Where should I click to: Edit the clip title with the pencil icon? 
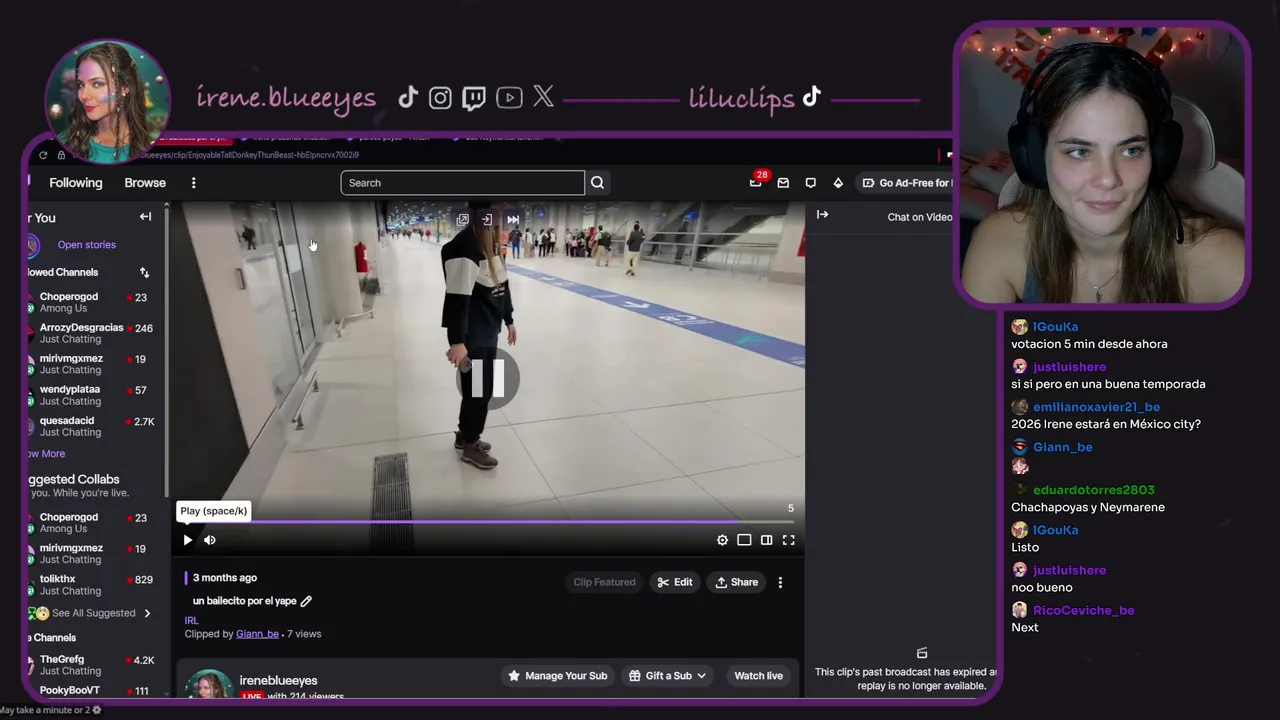coord(306,601)
